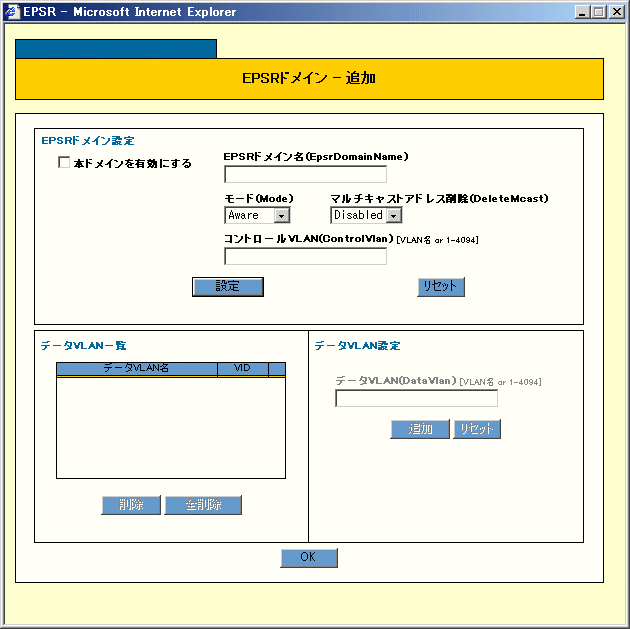
Task: Open the Mode dropdown showing Aware
Action: [x=257, y=215]
